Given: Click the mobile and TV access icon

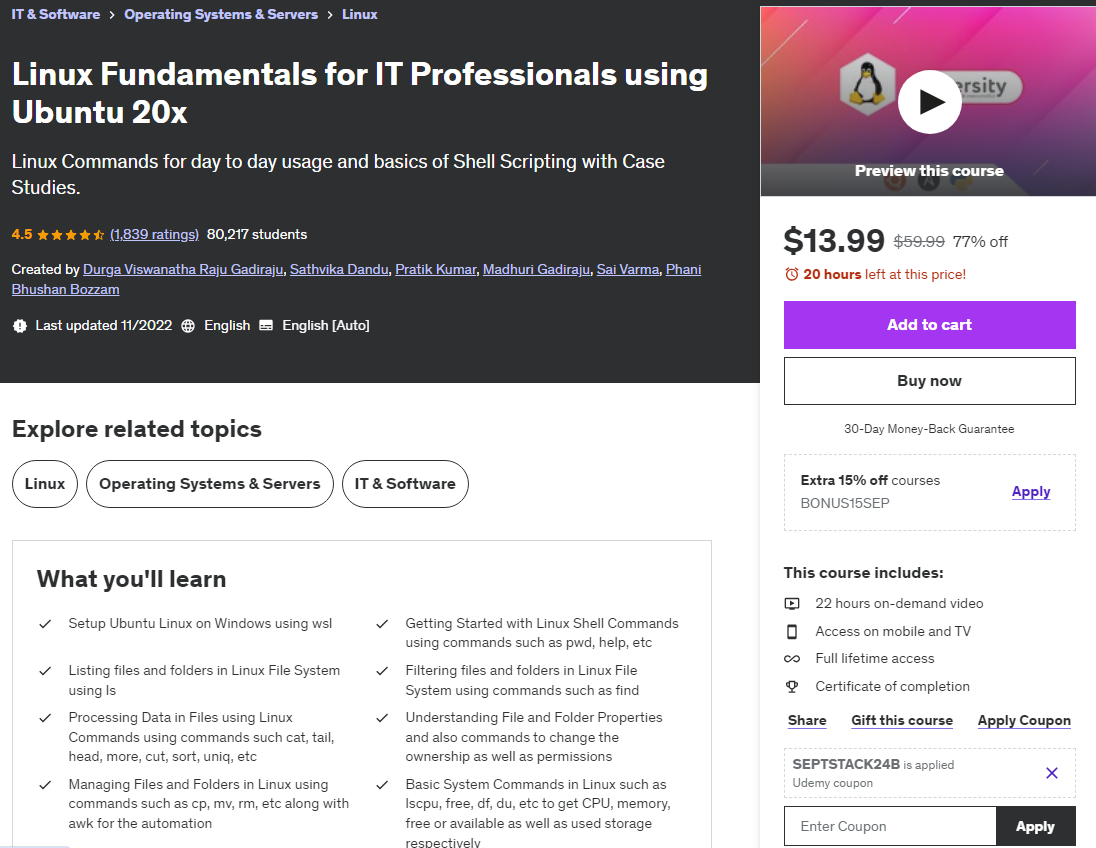Looking at the screenshot, I should (792, 631).
